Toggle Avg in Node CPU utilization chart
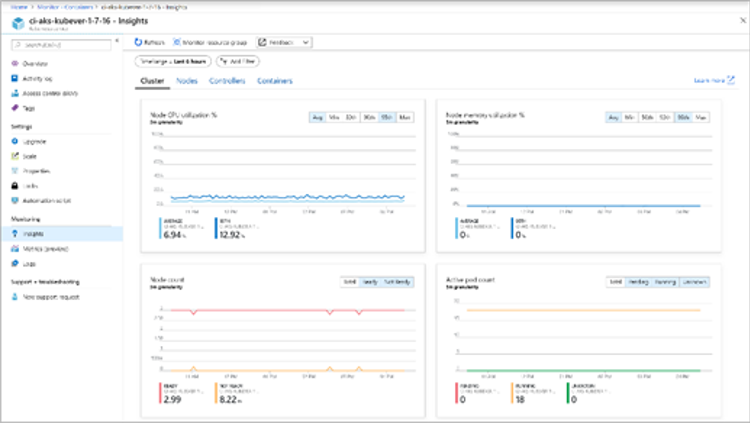The height and width of the screenshot is (423, 750). (x=318, y=117)
